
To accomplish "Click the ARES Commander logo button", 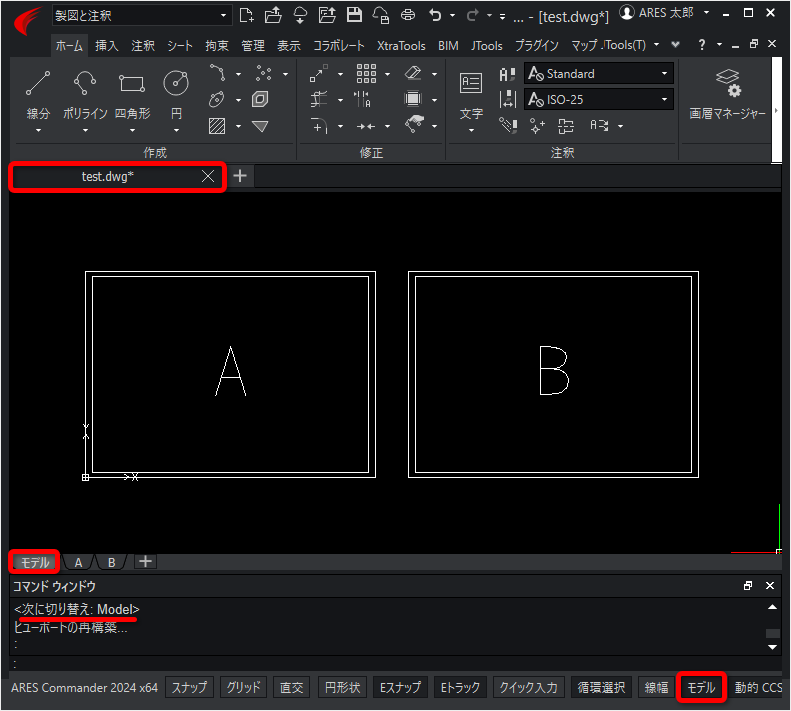I will [28, 20].
